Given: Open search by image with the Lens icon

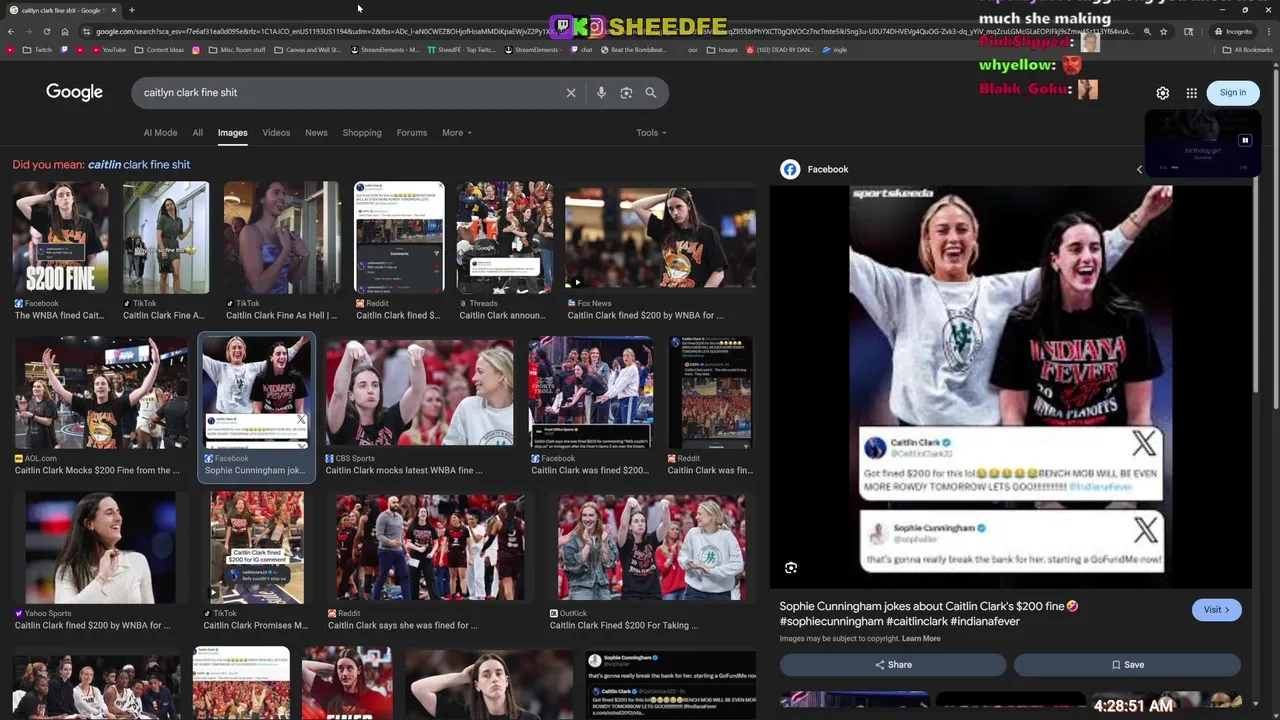Looking at the screenshot, I should click(x=626, y=93).
